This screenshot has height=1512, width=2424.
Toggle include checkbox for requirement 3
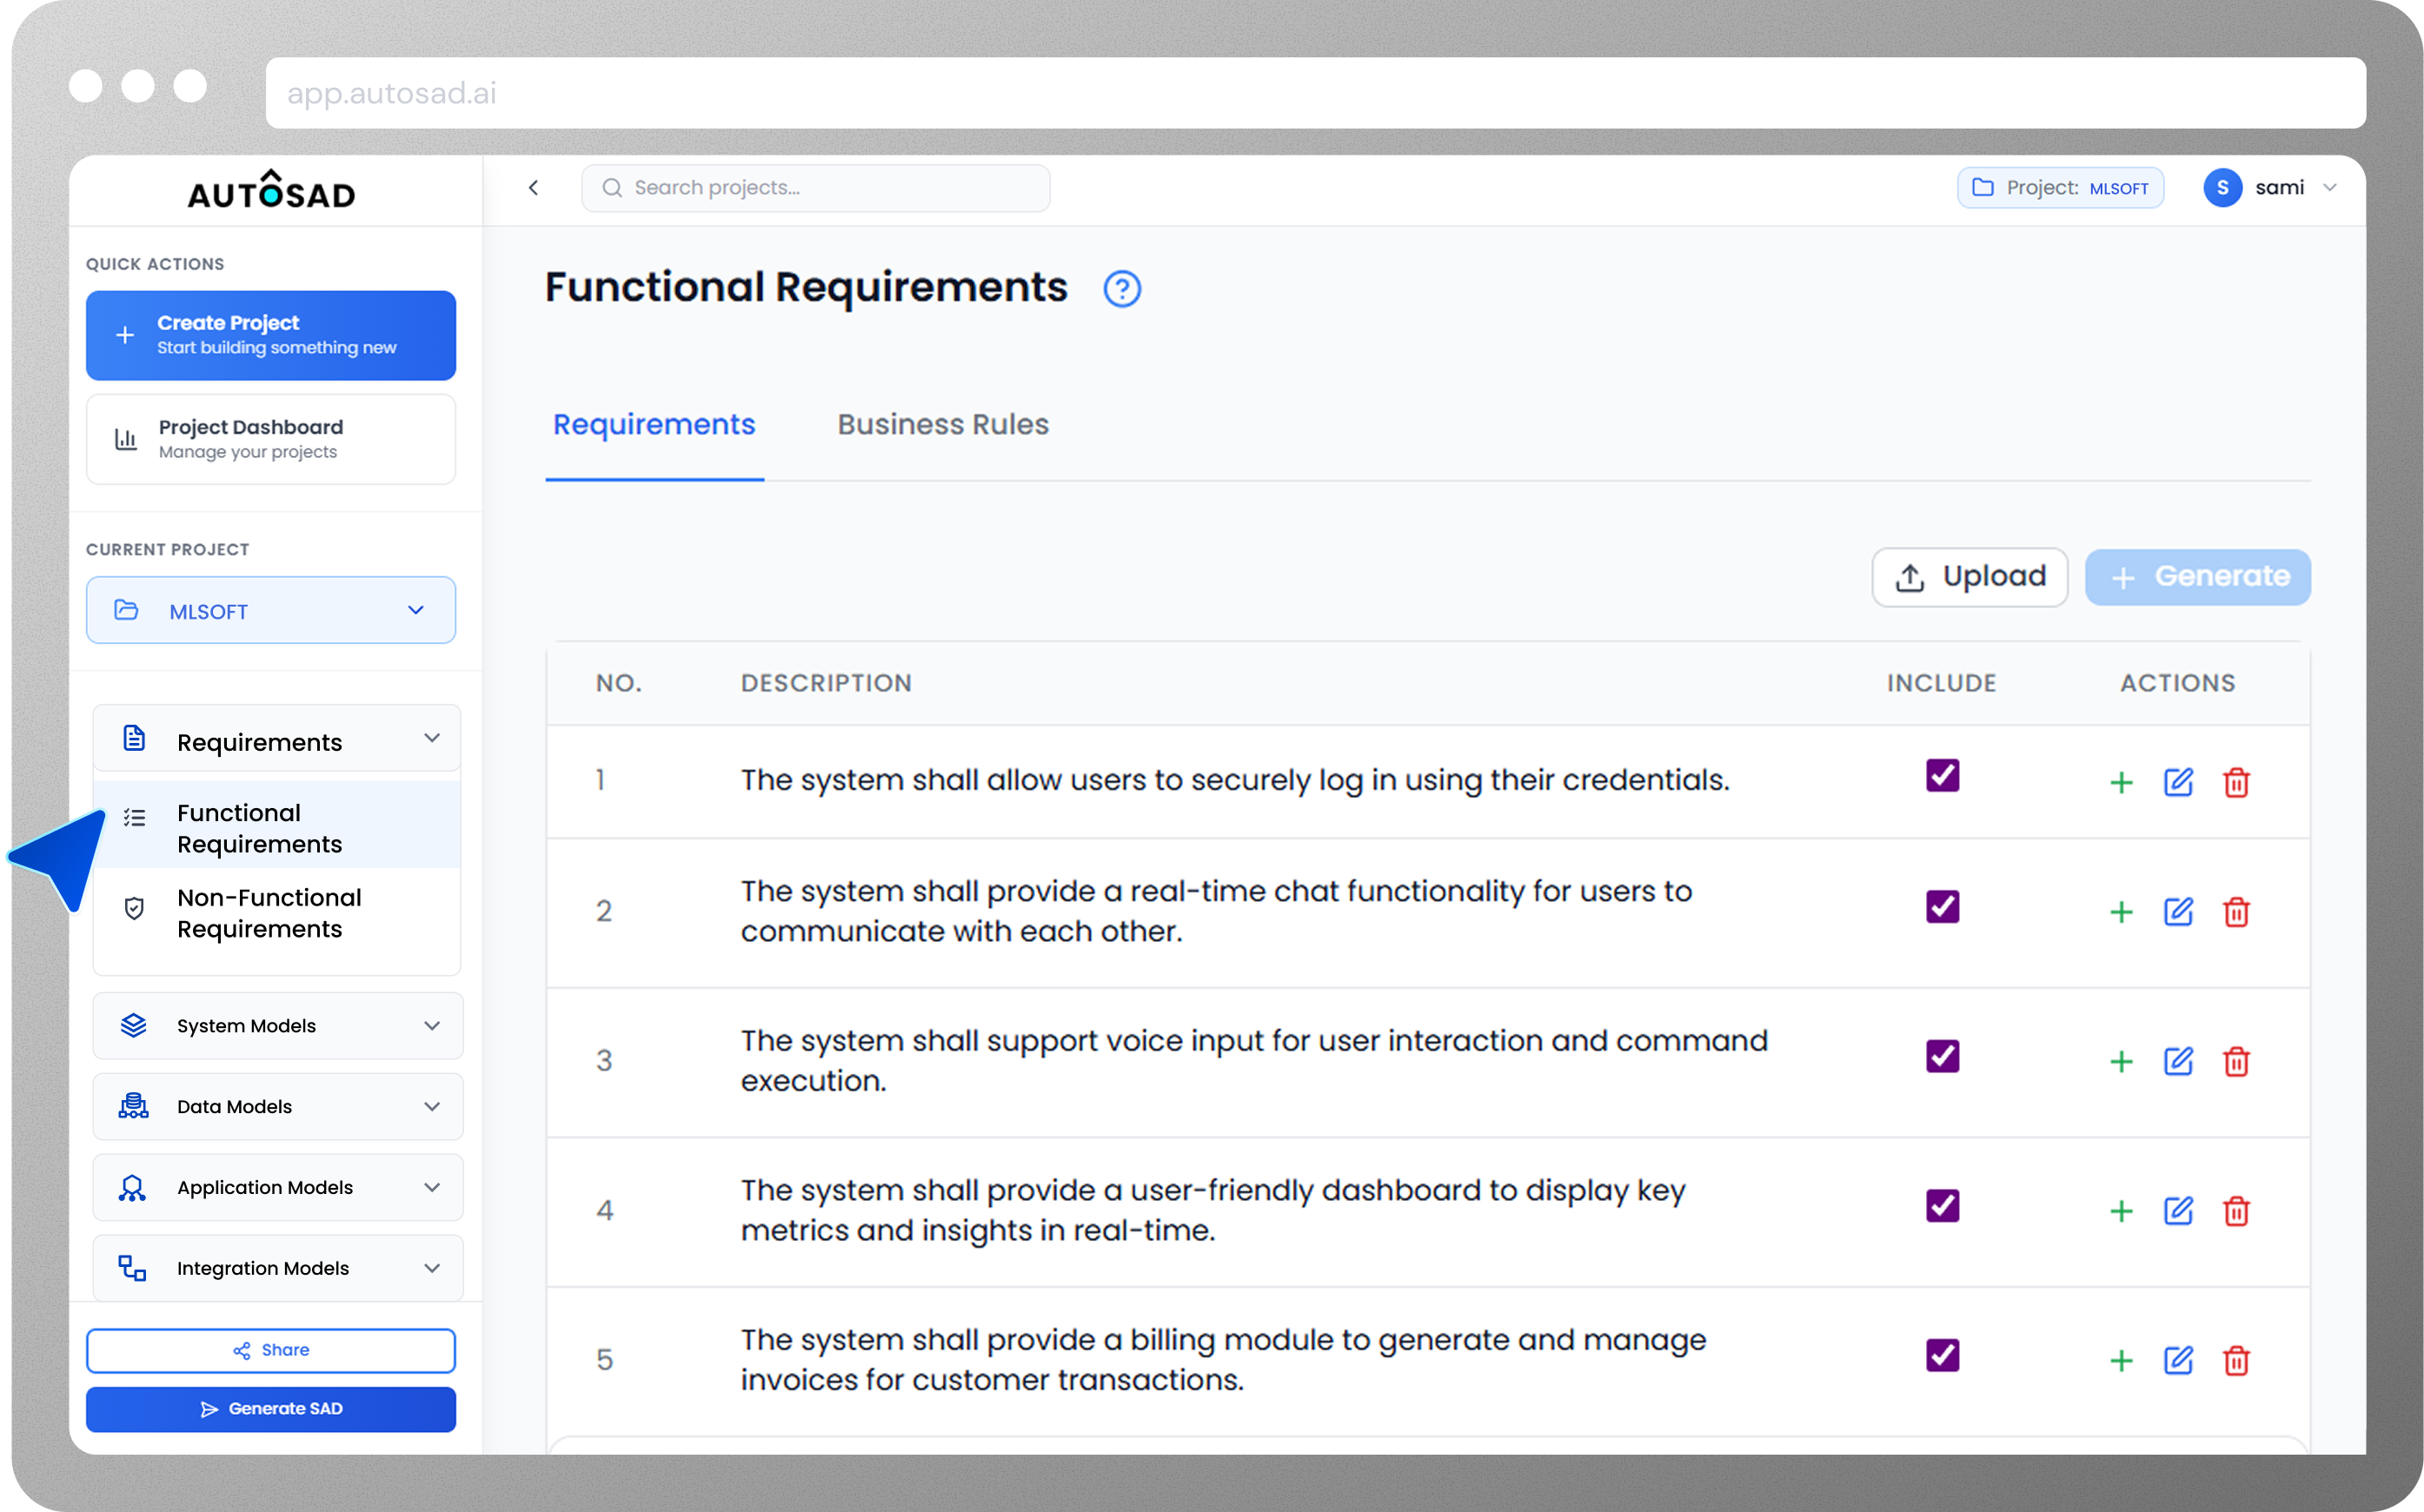tap(1942, 1056)
